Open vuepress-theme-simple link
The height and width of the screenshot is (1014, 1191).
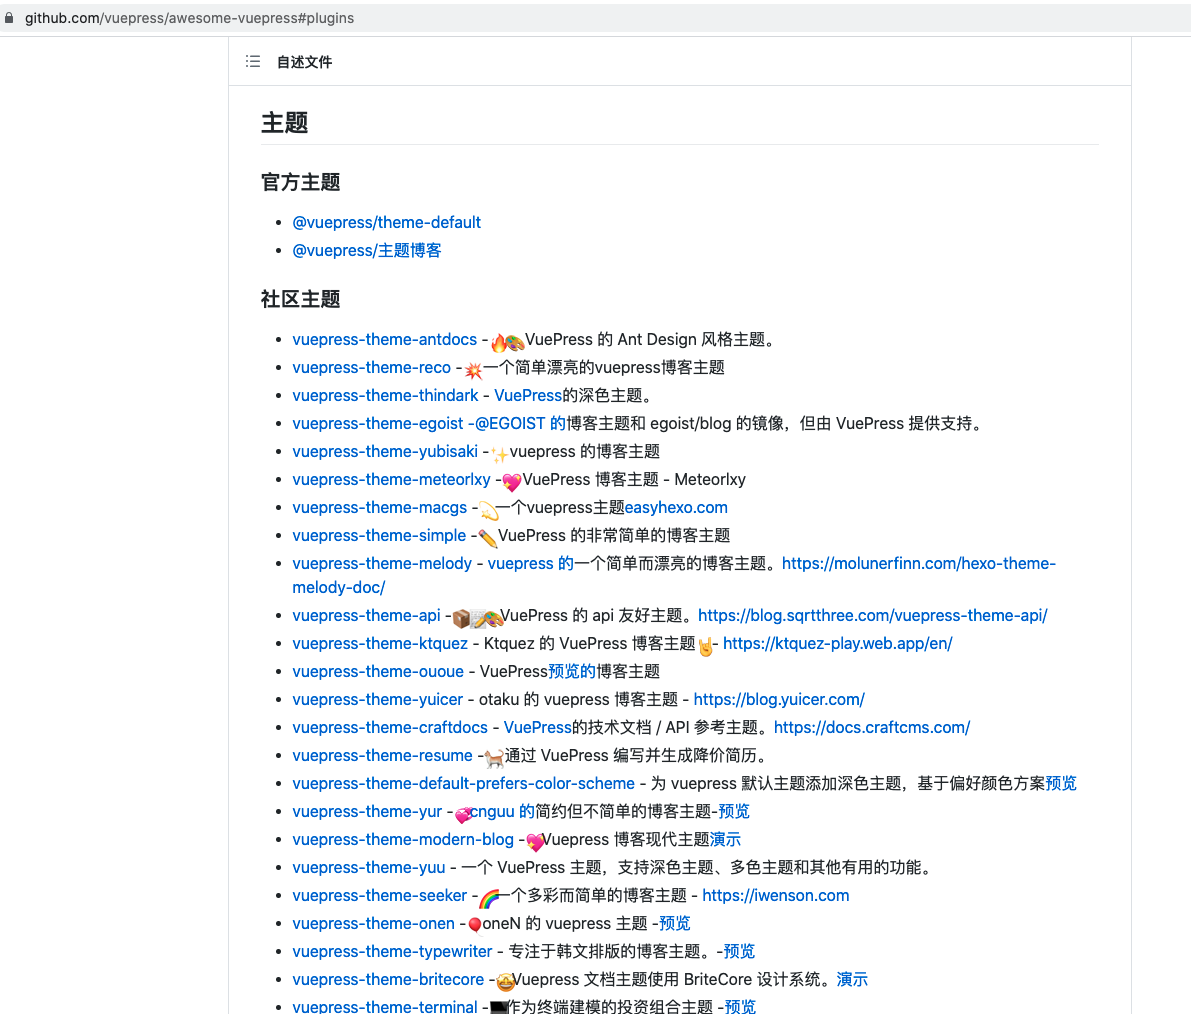click(379, 536)
